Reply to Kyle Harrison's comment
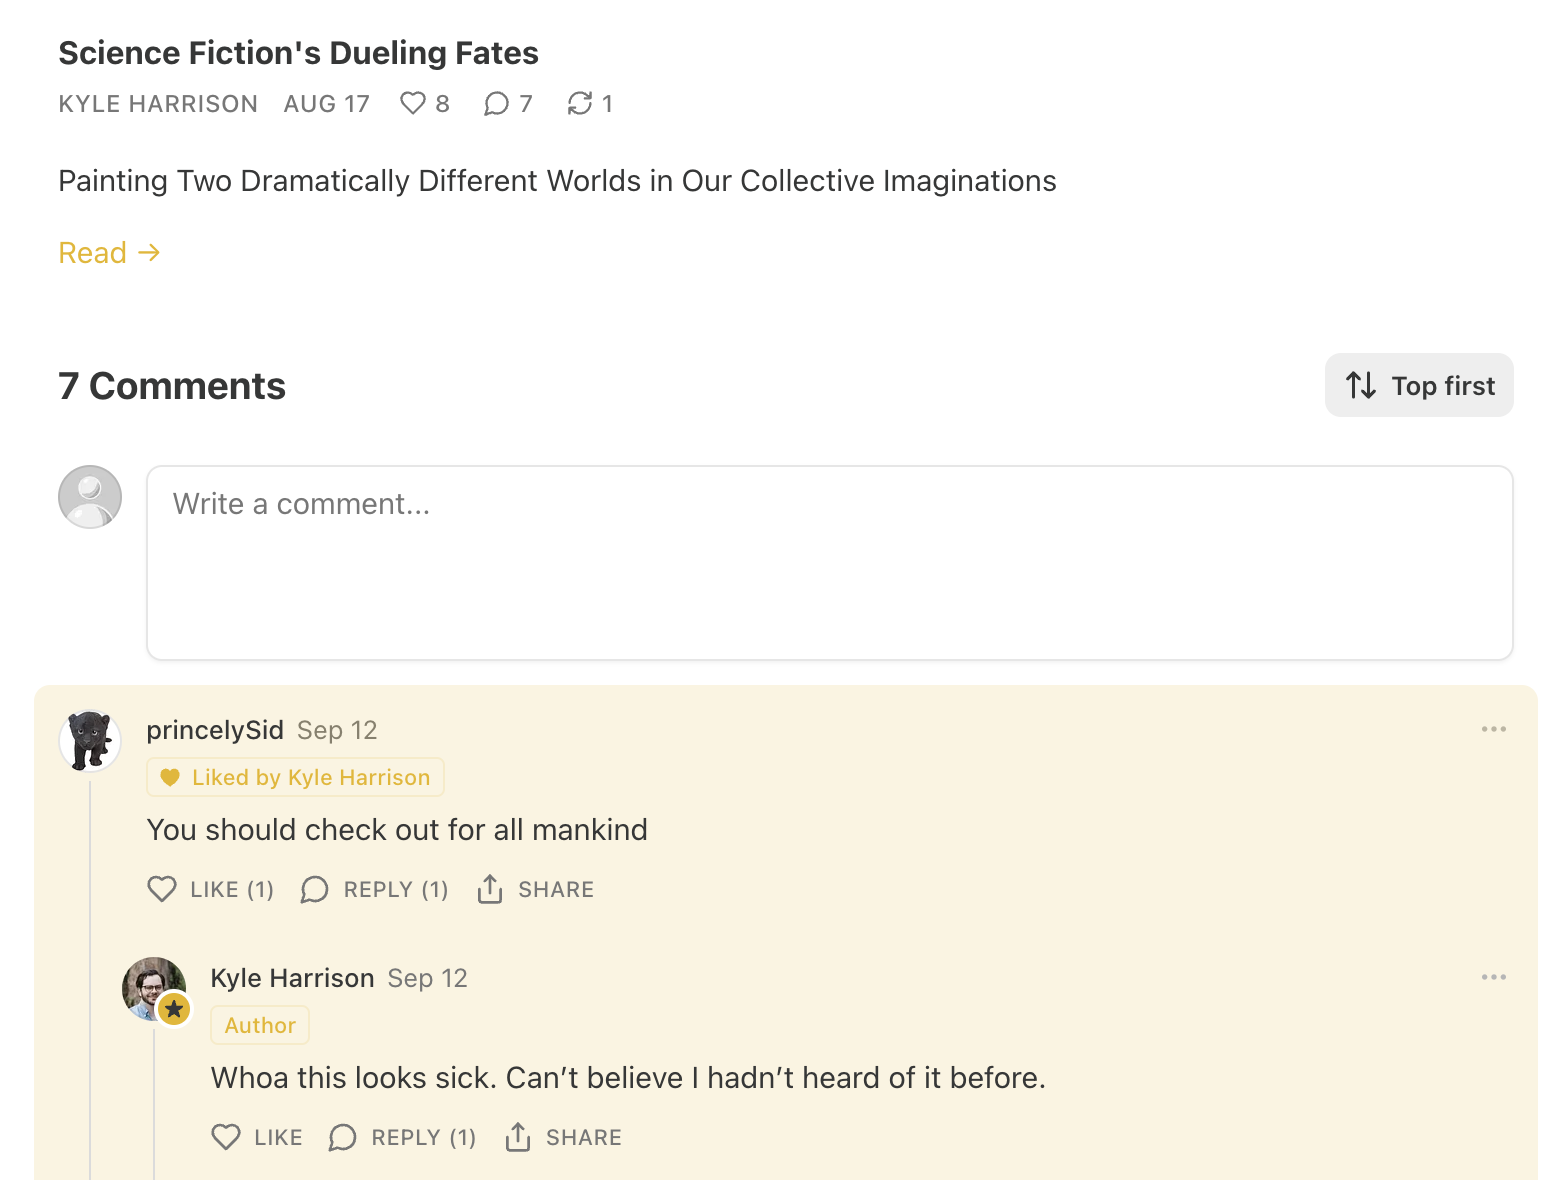1568x1180 pixels. point(403,1137)
